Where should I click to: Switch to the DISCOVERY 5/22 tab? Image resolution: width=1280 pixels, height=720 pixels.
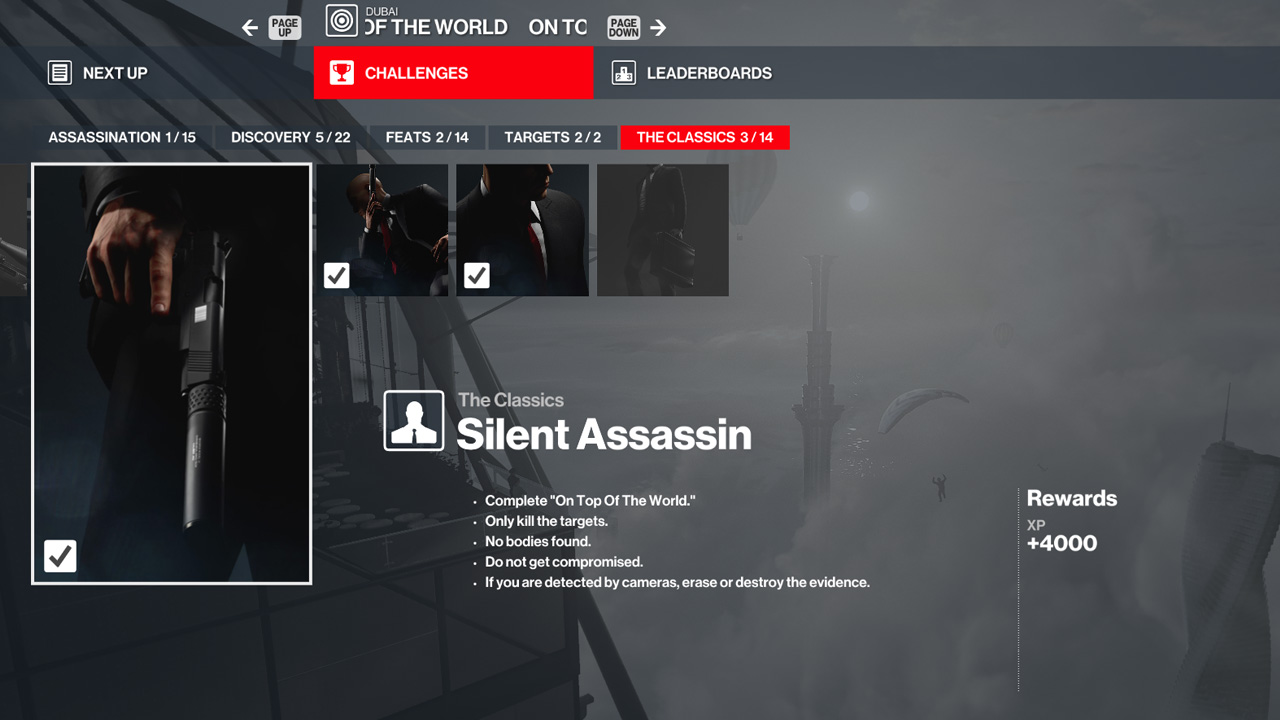pyautogui.click(x=290, y=137)
